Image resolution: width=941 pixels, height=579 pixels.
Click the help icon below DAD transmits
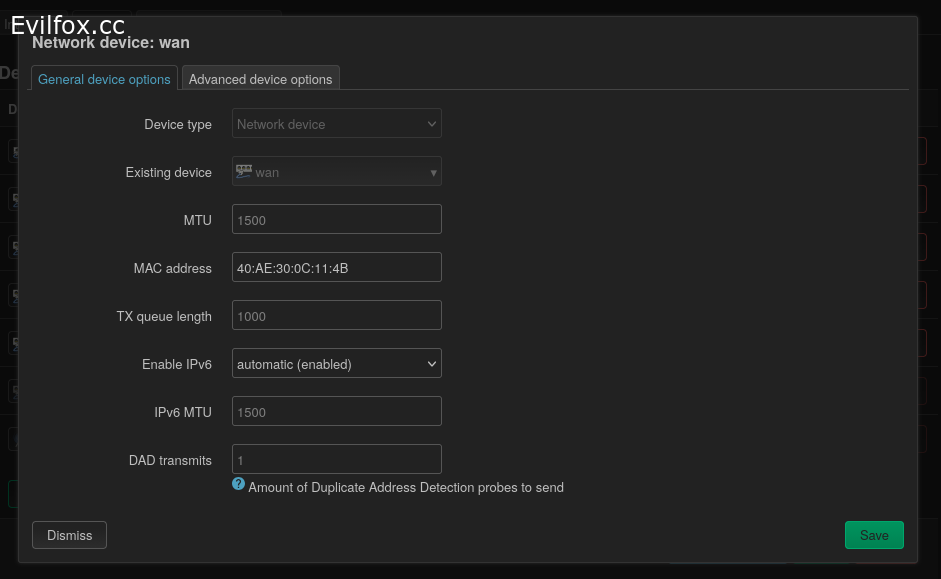[x=239, y=484]
